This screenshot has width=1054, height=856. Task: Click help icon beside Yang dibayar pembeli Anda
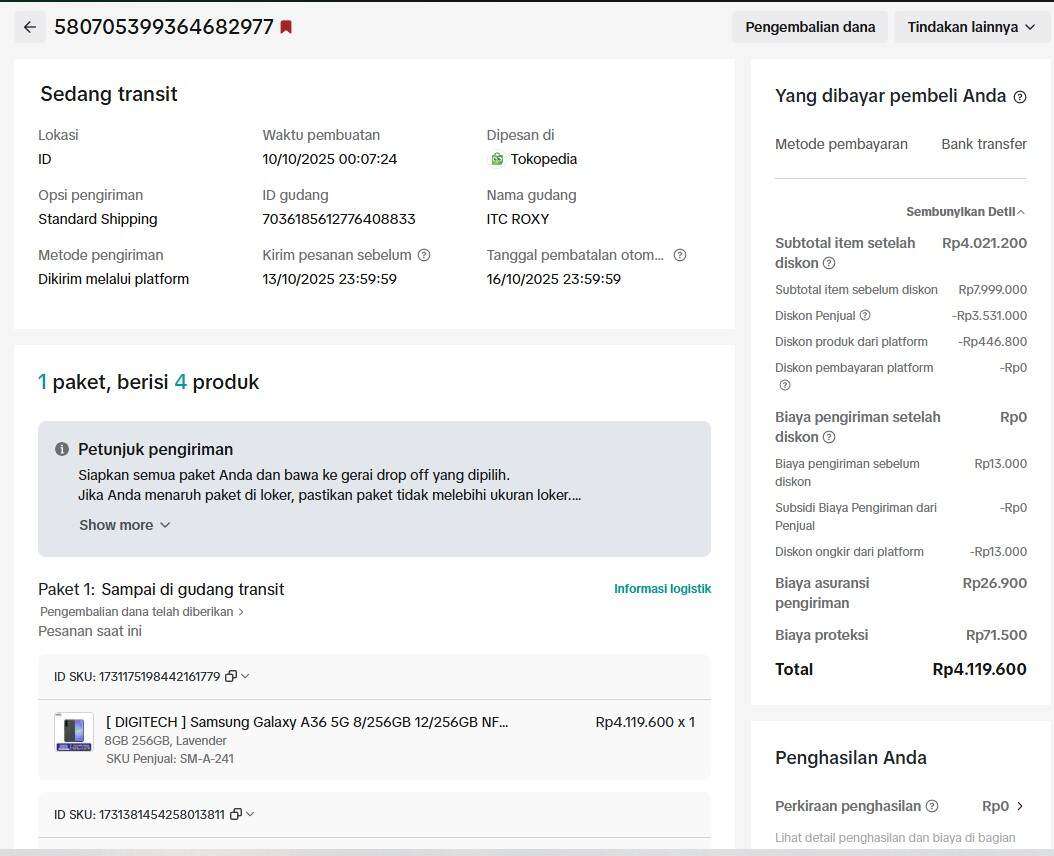click(1021, 96)
